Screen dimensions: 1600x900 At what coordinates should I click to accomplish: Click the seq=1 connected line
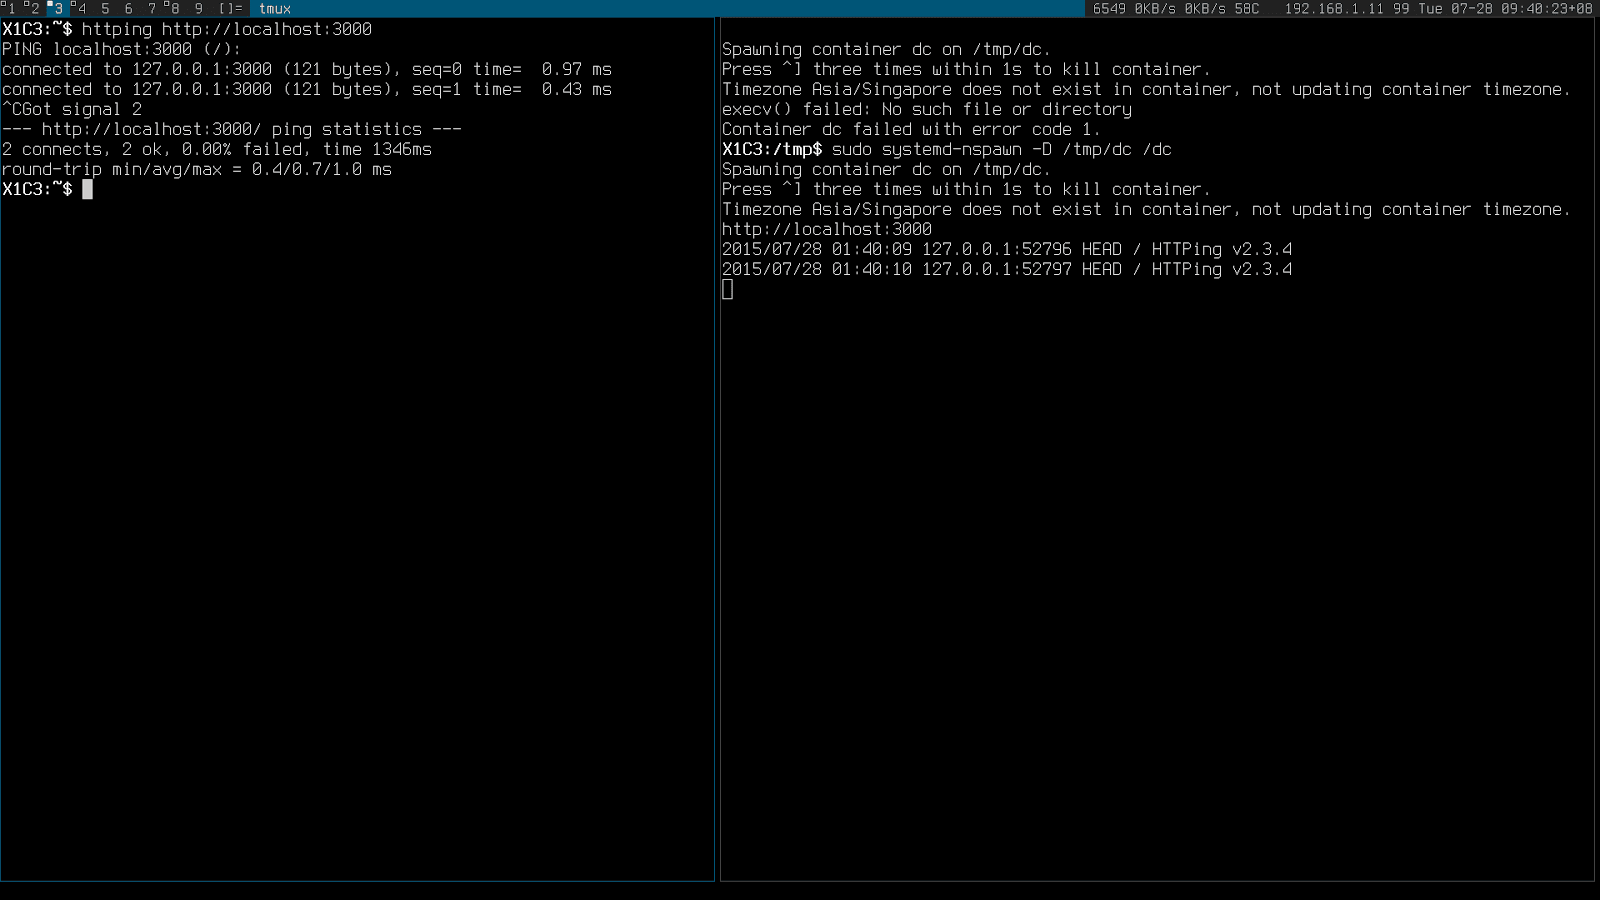point(307,89)
